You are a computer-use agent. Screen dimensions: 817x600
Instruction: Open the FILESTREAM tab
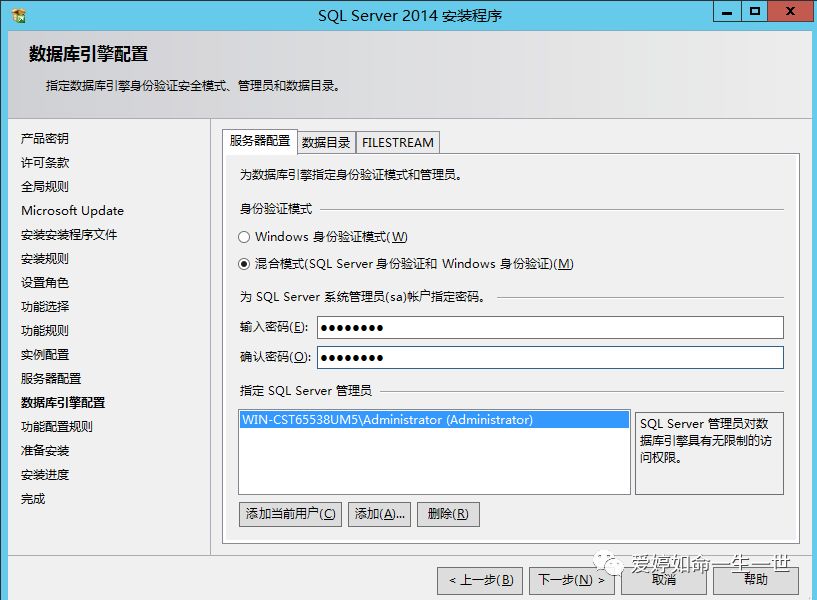[398, 143]
